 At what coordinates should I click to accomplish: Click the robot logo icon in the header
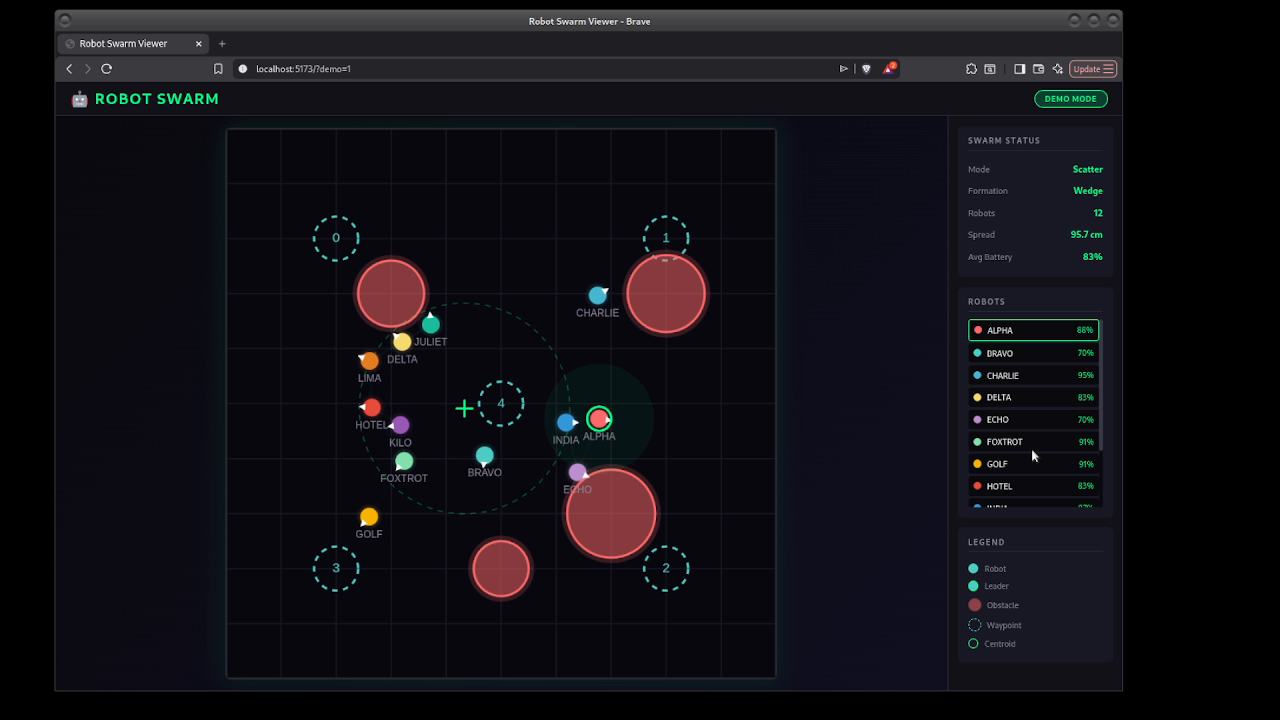pos(79,98)
